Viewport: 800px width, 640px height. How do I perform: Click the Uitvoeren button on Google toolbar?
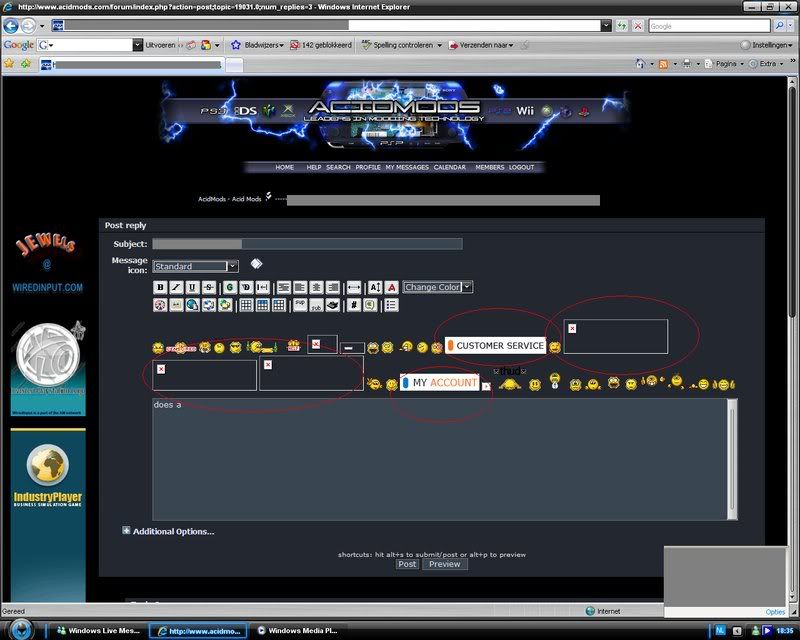point(160,45)
